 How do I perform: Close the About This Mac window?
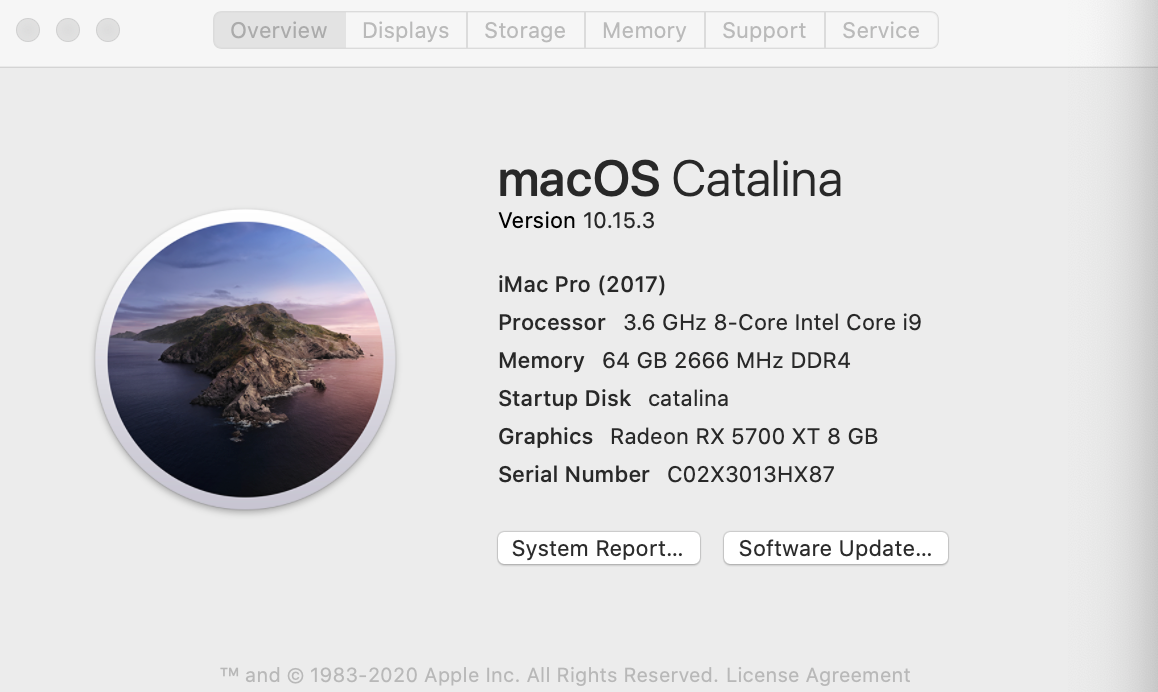click(28, 30)
